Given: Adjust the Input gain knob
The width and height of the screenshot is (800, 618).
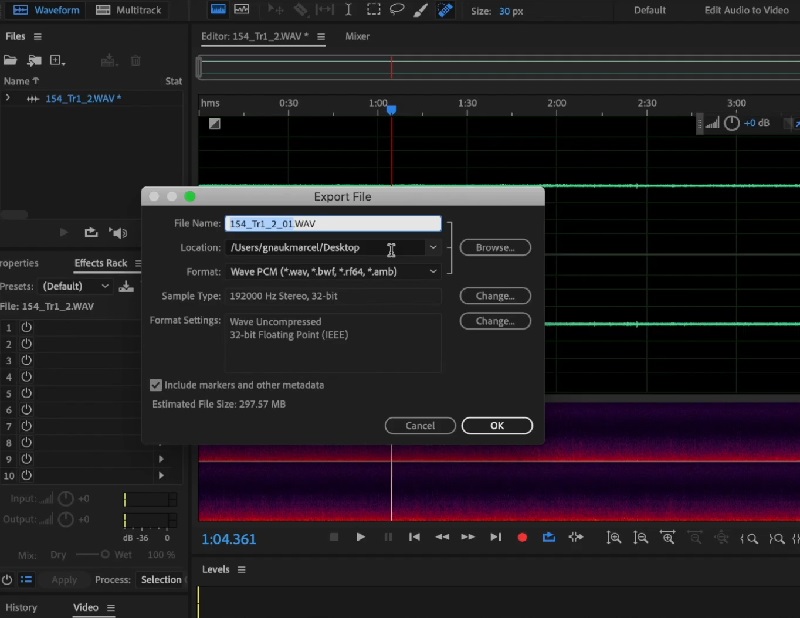Looking at the screenshot, I should point(66,499).
